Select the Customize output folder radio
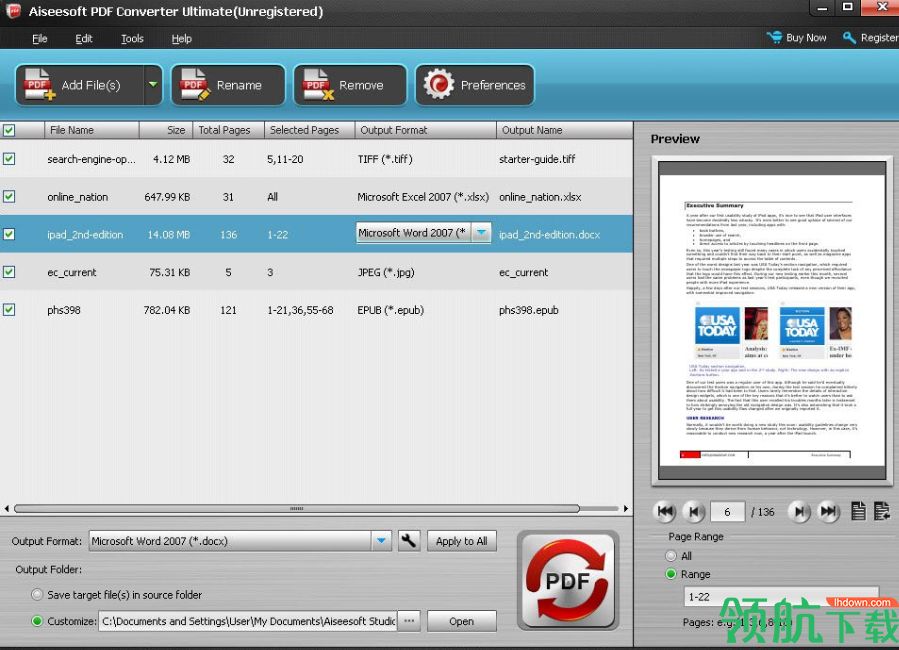This screenshot has height=650, width=899. tap(37, 621)
